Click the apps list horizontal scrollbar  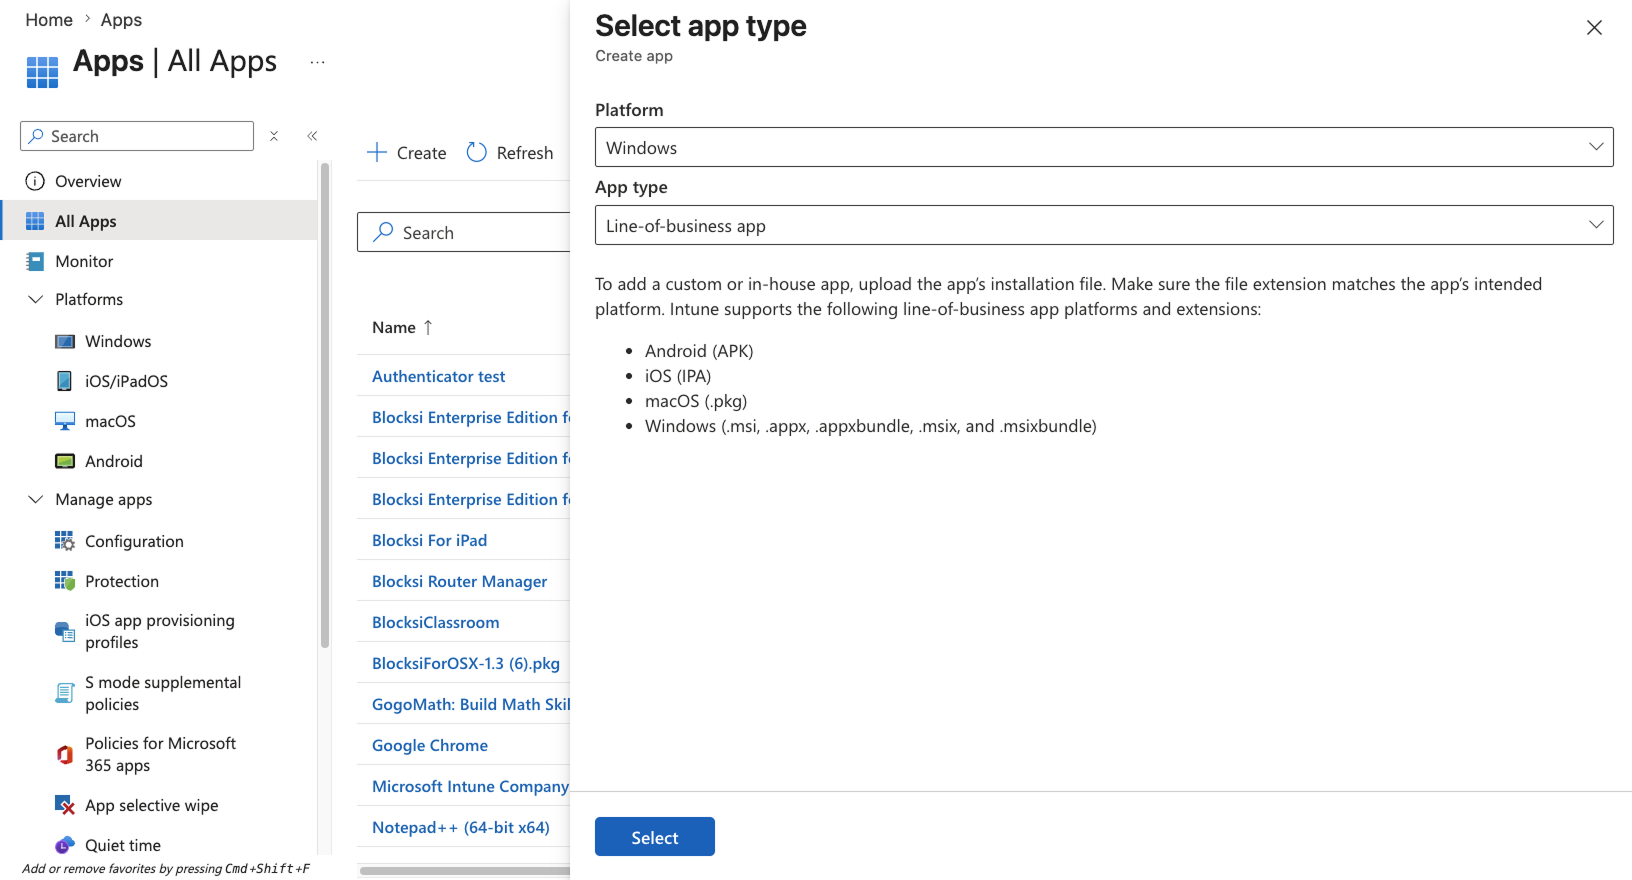tap(465, 871)
